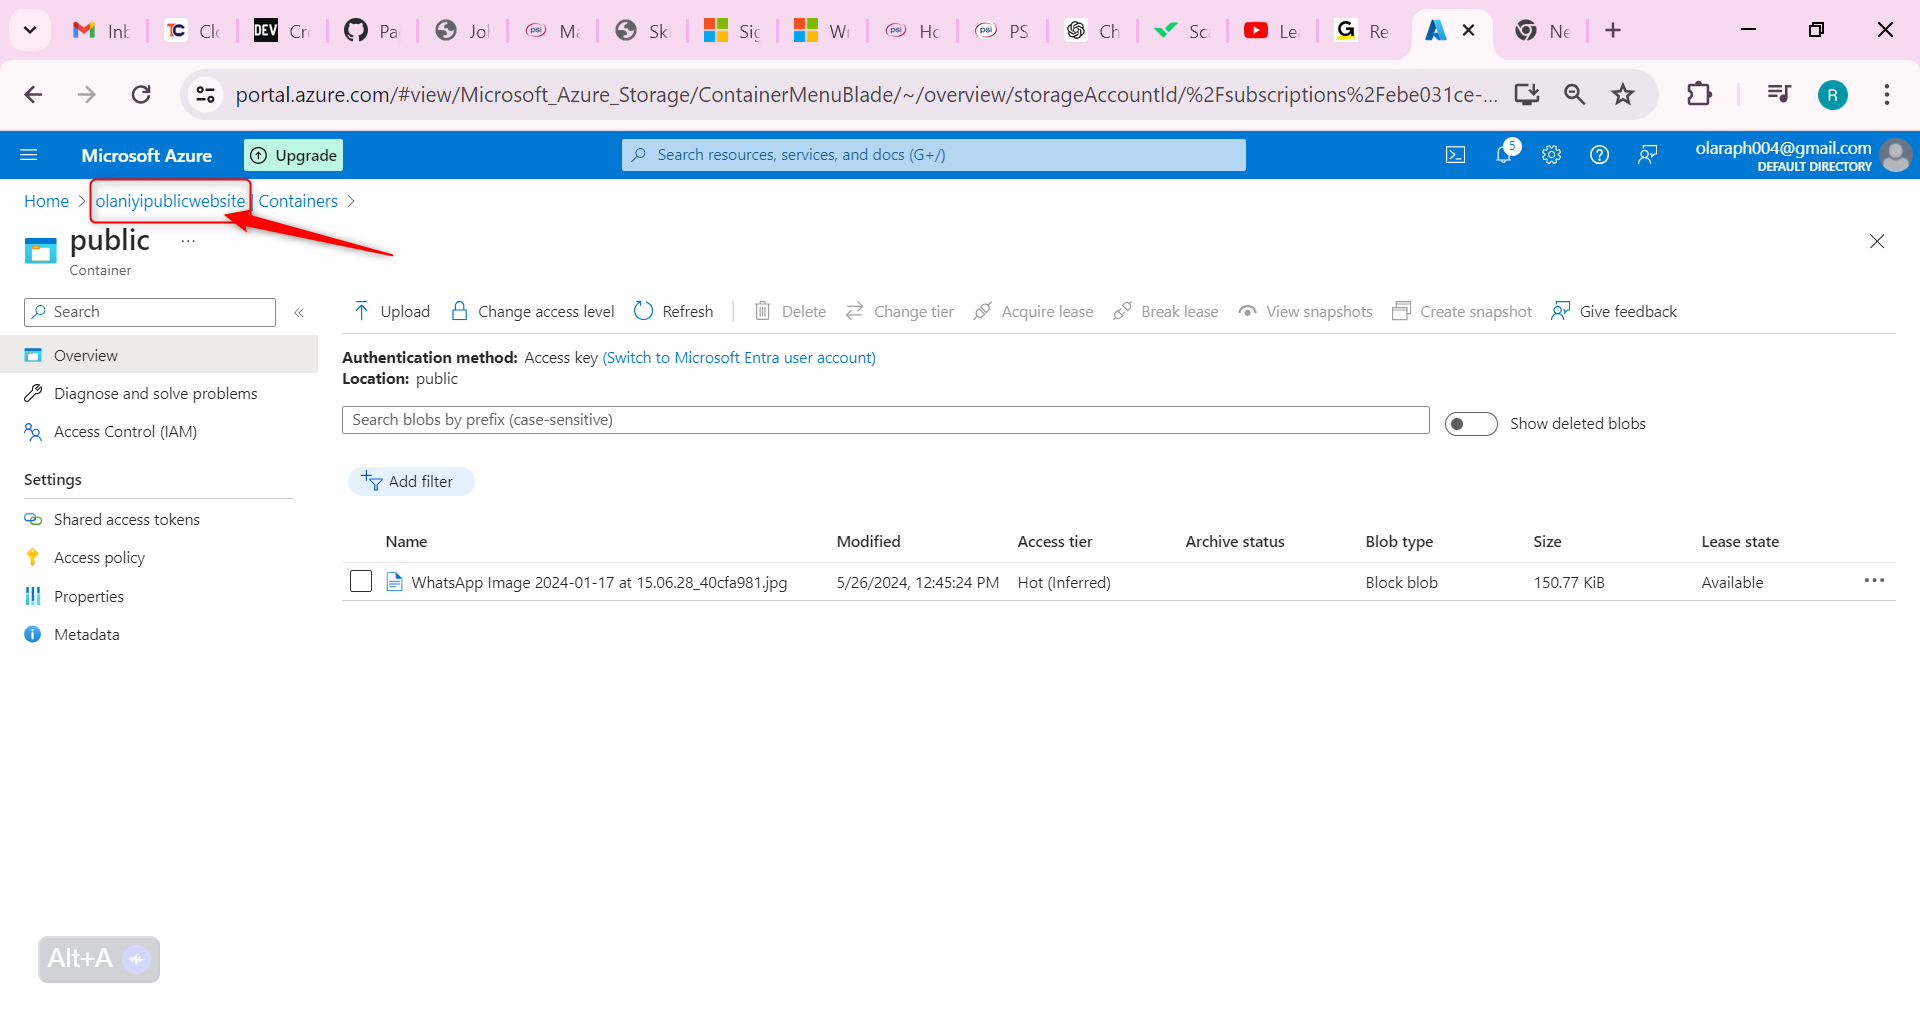The image size is (1920, 1020).
Task: Open the notifications bell
Action: coord(1504,154)
